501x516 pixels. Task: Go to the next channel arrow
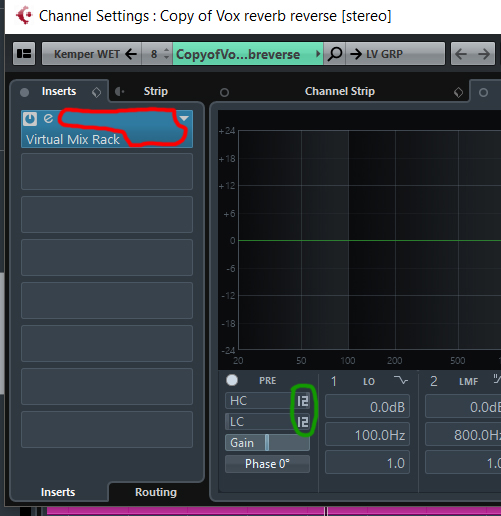tap(484, 54)
